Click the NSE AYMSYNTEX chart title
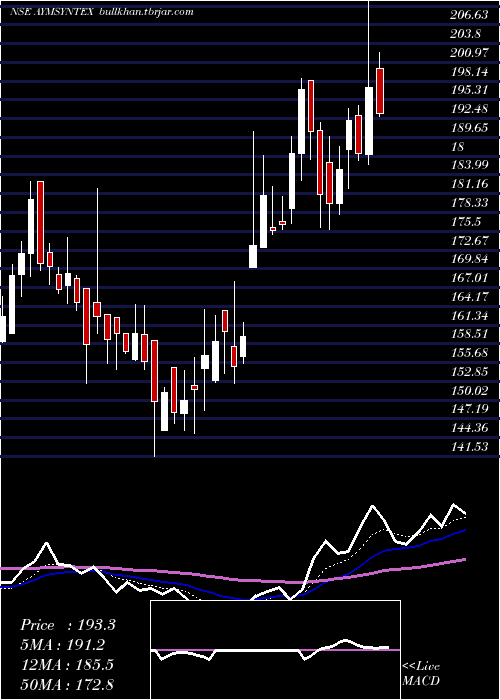The height and width of the screenshot is (700, 500). [51, 12]
